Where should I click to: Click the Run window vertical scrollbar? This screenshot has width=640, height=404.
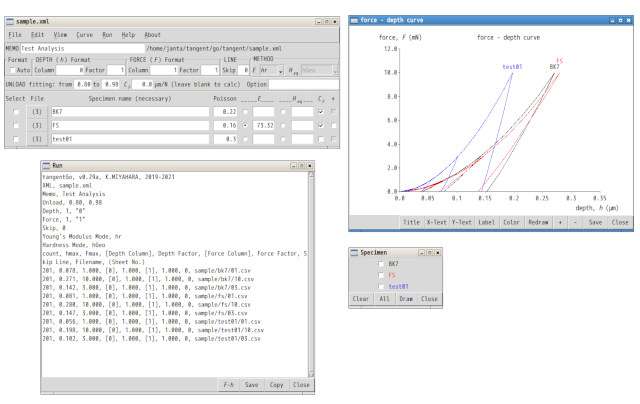click(x=311, y=274)
